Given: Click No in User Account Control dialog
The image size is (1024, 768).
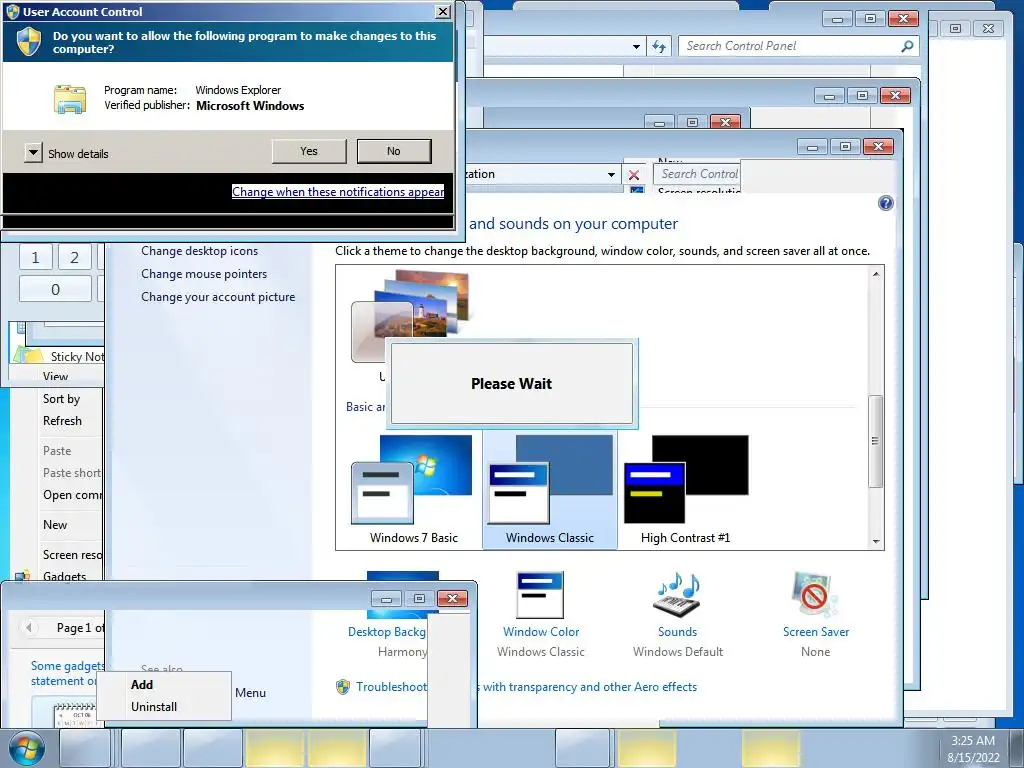Looking at the screenshot, I should coord(394,151).
